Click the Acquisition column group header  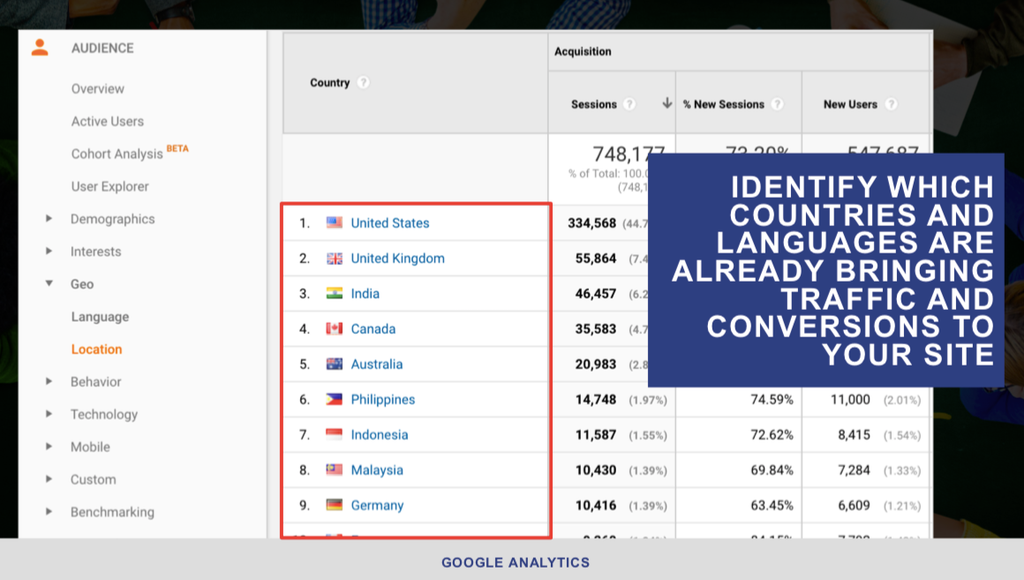583,52
